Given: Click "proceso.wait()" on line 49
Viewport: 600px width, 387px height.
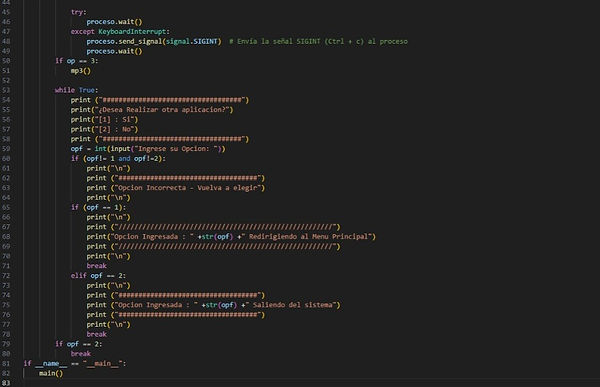Looking at the screenshot, I should click(114, 51).
